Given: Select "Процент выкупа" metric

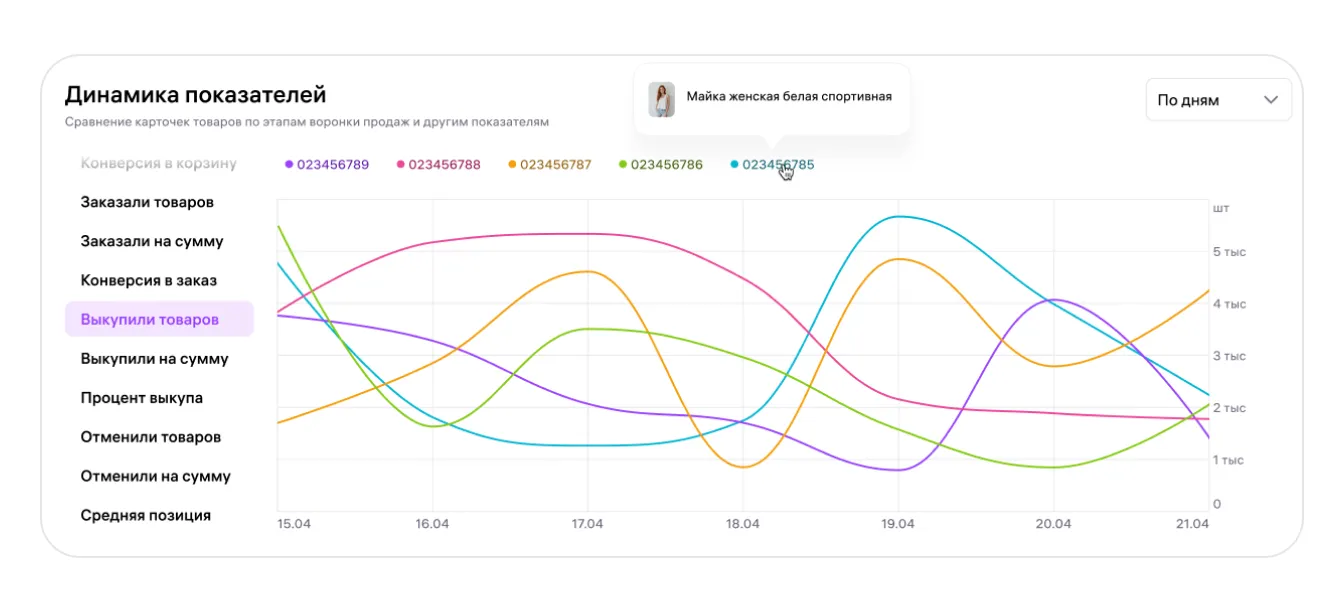Looking at the screenshot, I should pyautogui.click(x=142, y=398).
